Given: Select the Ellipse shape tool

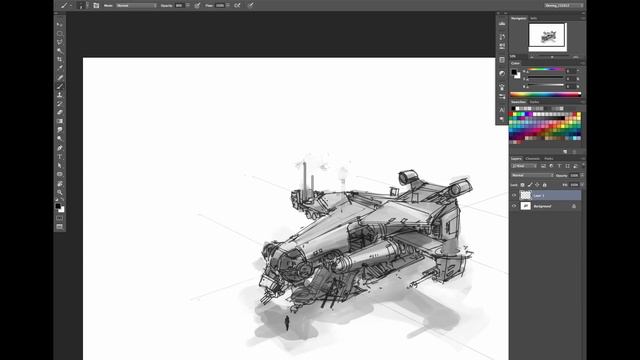Looking at the screenshot, I should pyautogui.click(x=60, y=174).
